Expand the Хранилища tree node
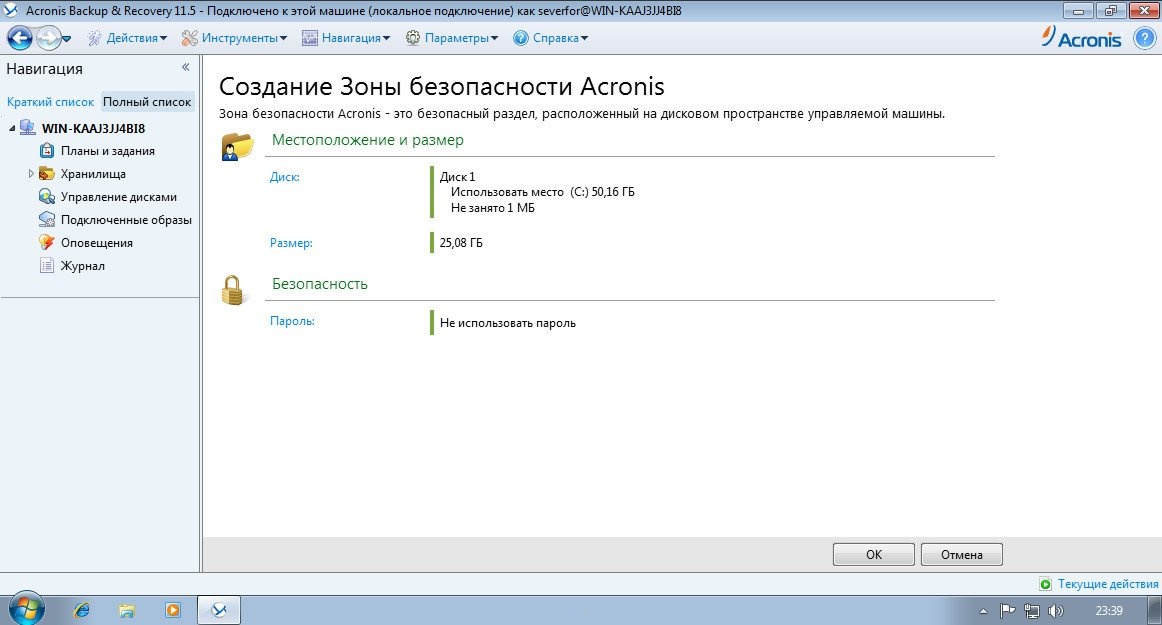The width and height of the screenshot is (1162, 625). (x=31, y=173)
